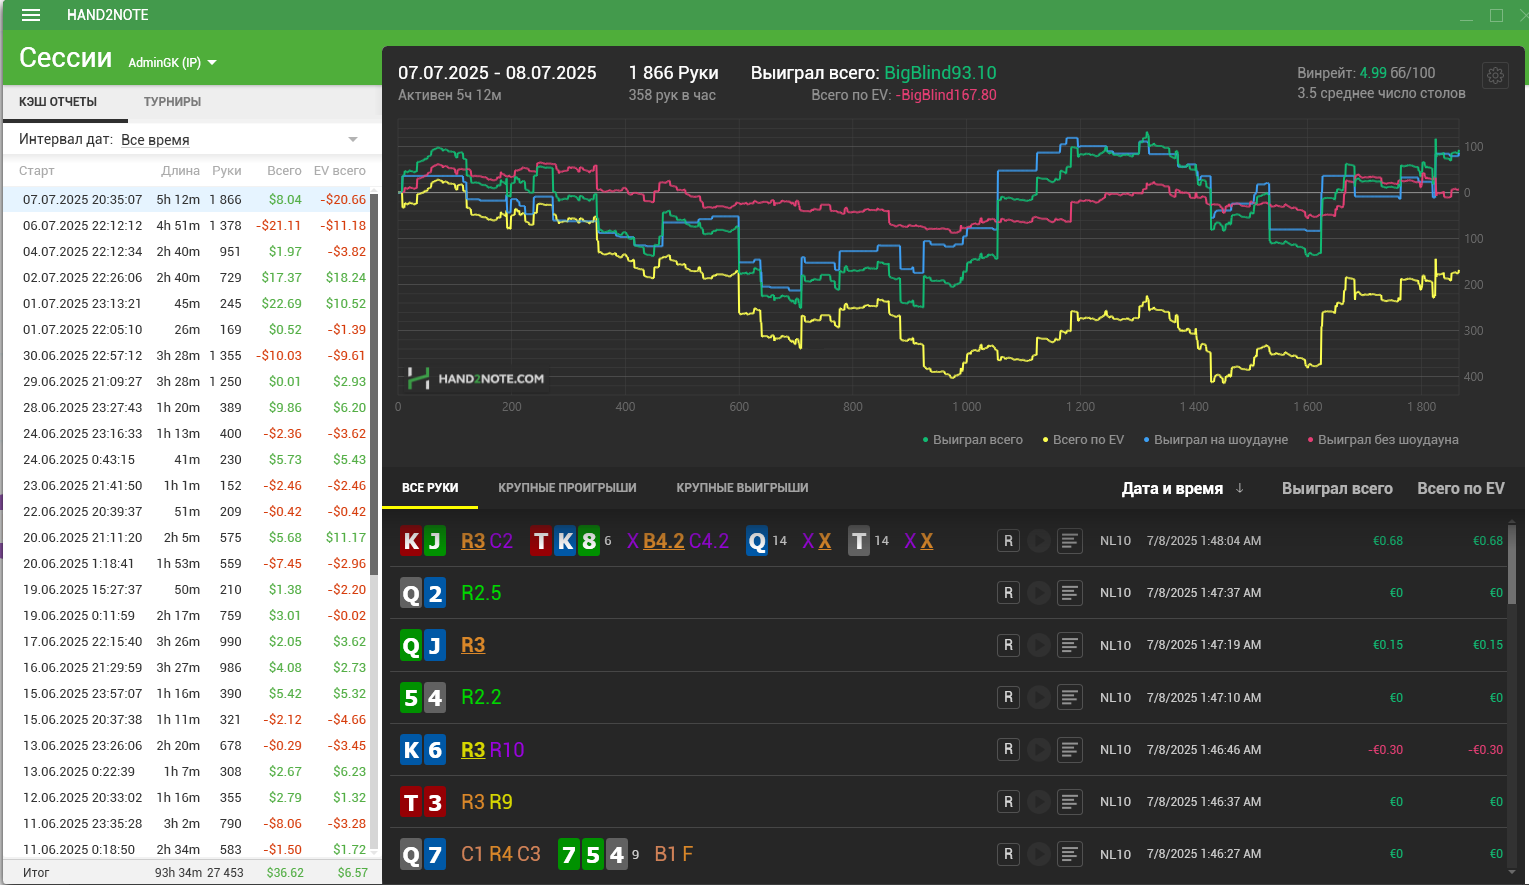Toggle 'Выиграл всего' graph legend line
The height and width of the screenshot is (885, 1529).
point(972,440)
